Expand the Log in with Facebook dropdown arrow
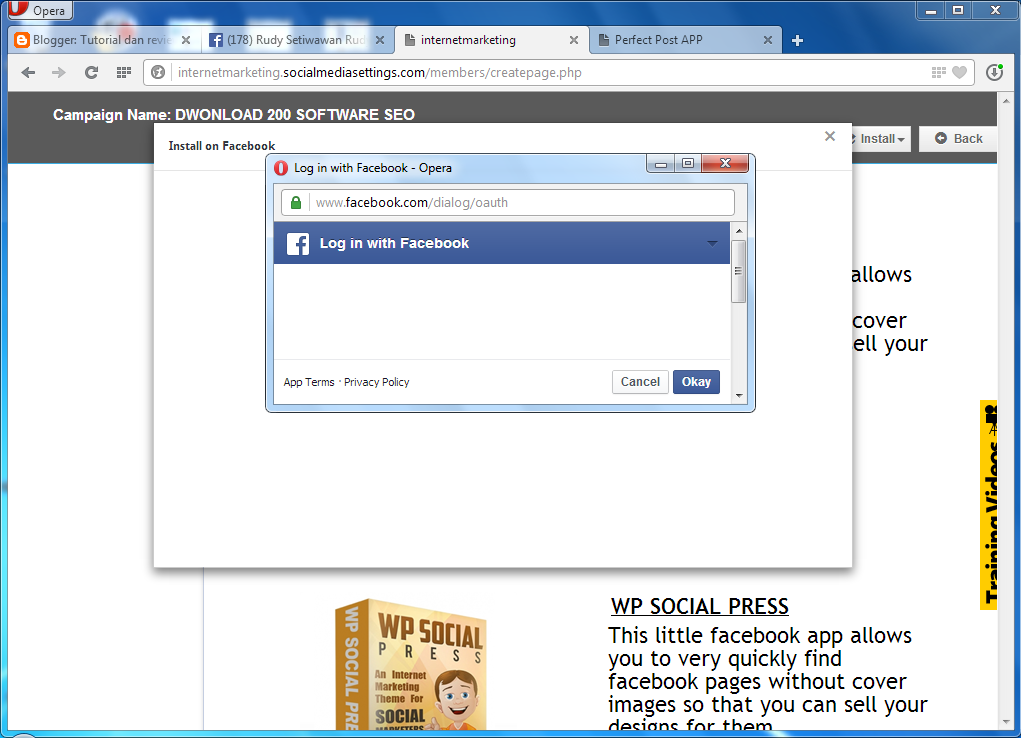1021x738 pixels. [x=712, y=244]
